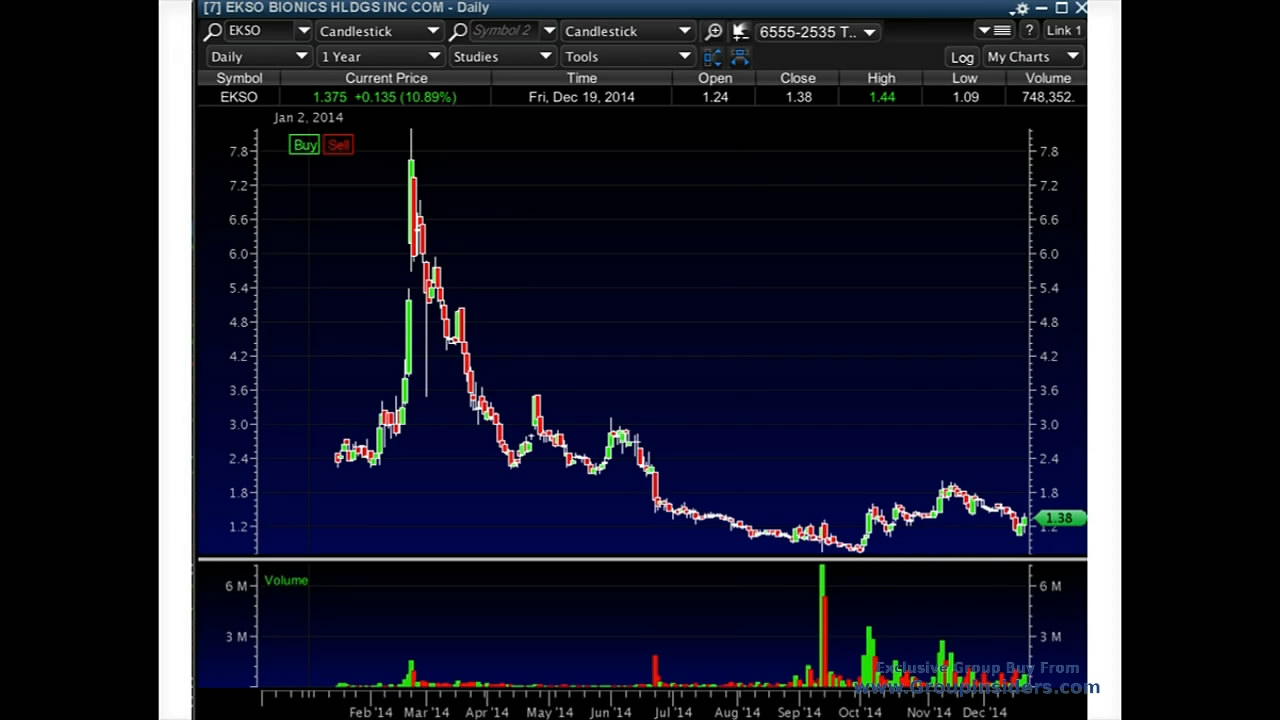The height and width of the screenshot is (720, 1280).
Task: Click the green Volume label in lower pane
Action: (286, 580)
